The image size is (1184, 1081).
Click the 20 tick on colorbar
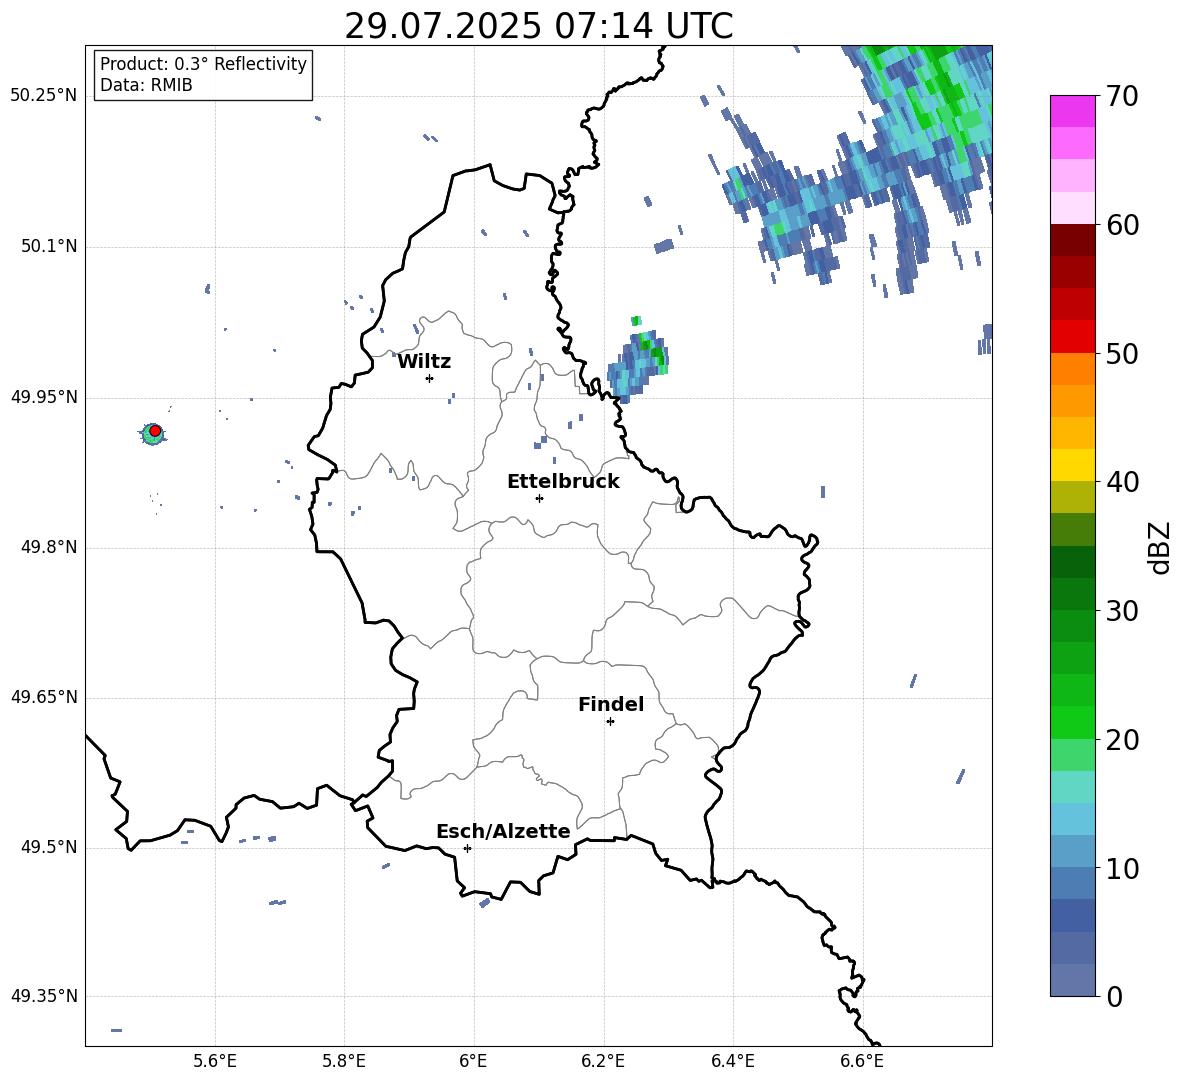(x=1122, y=740)
